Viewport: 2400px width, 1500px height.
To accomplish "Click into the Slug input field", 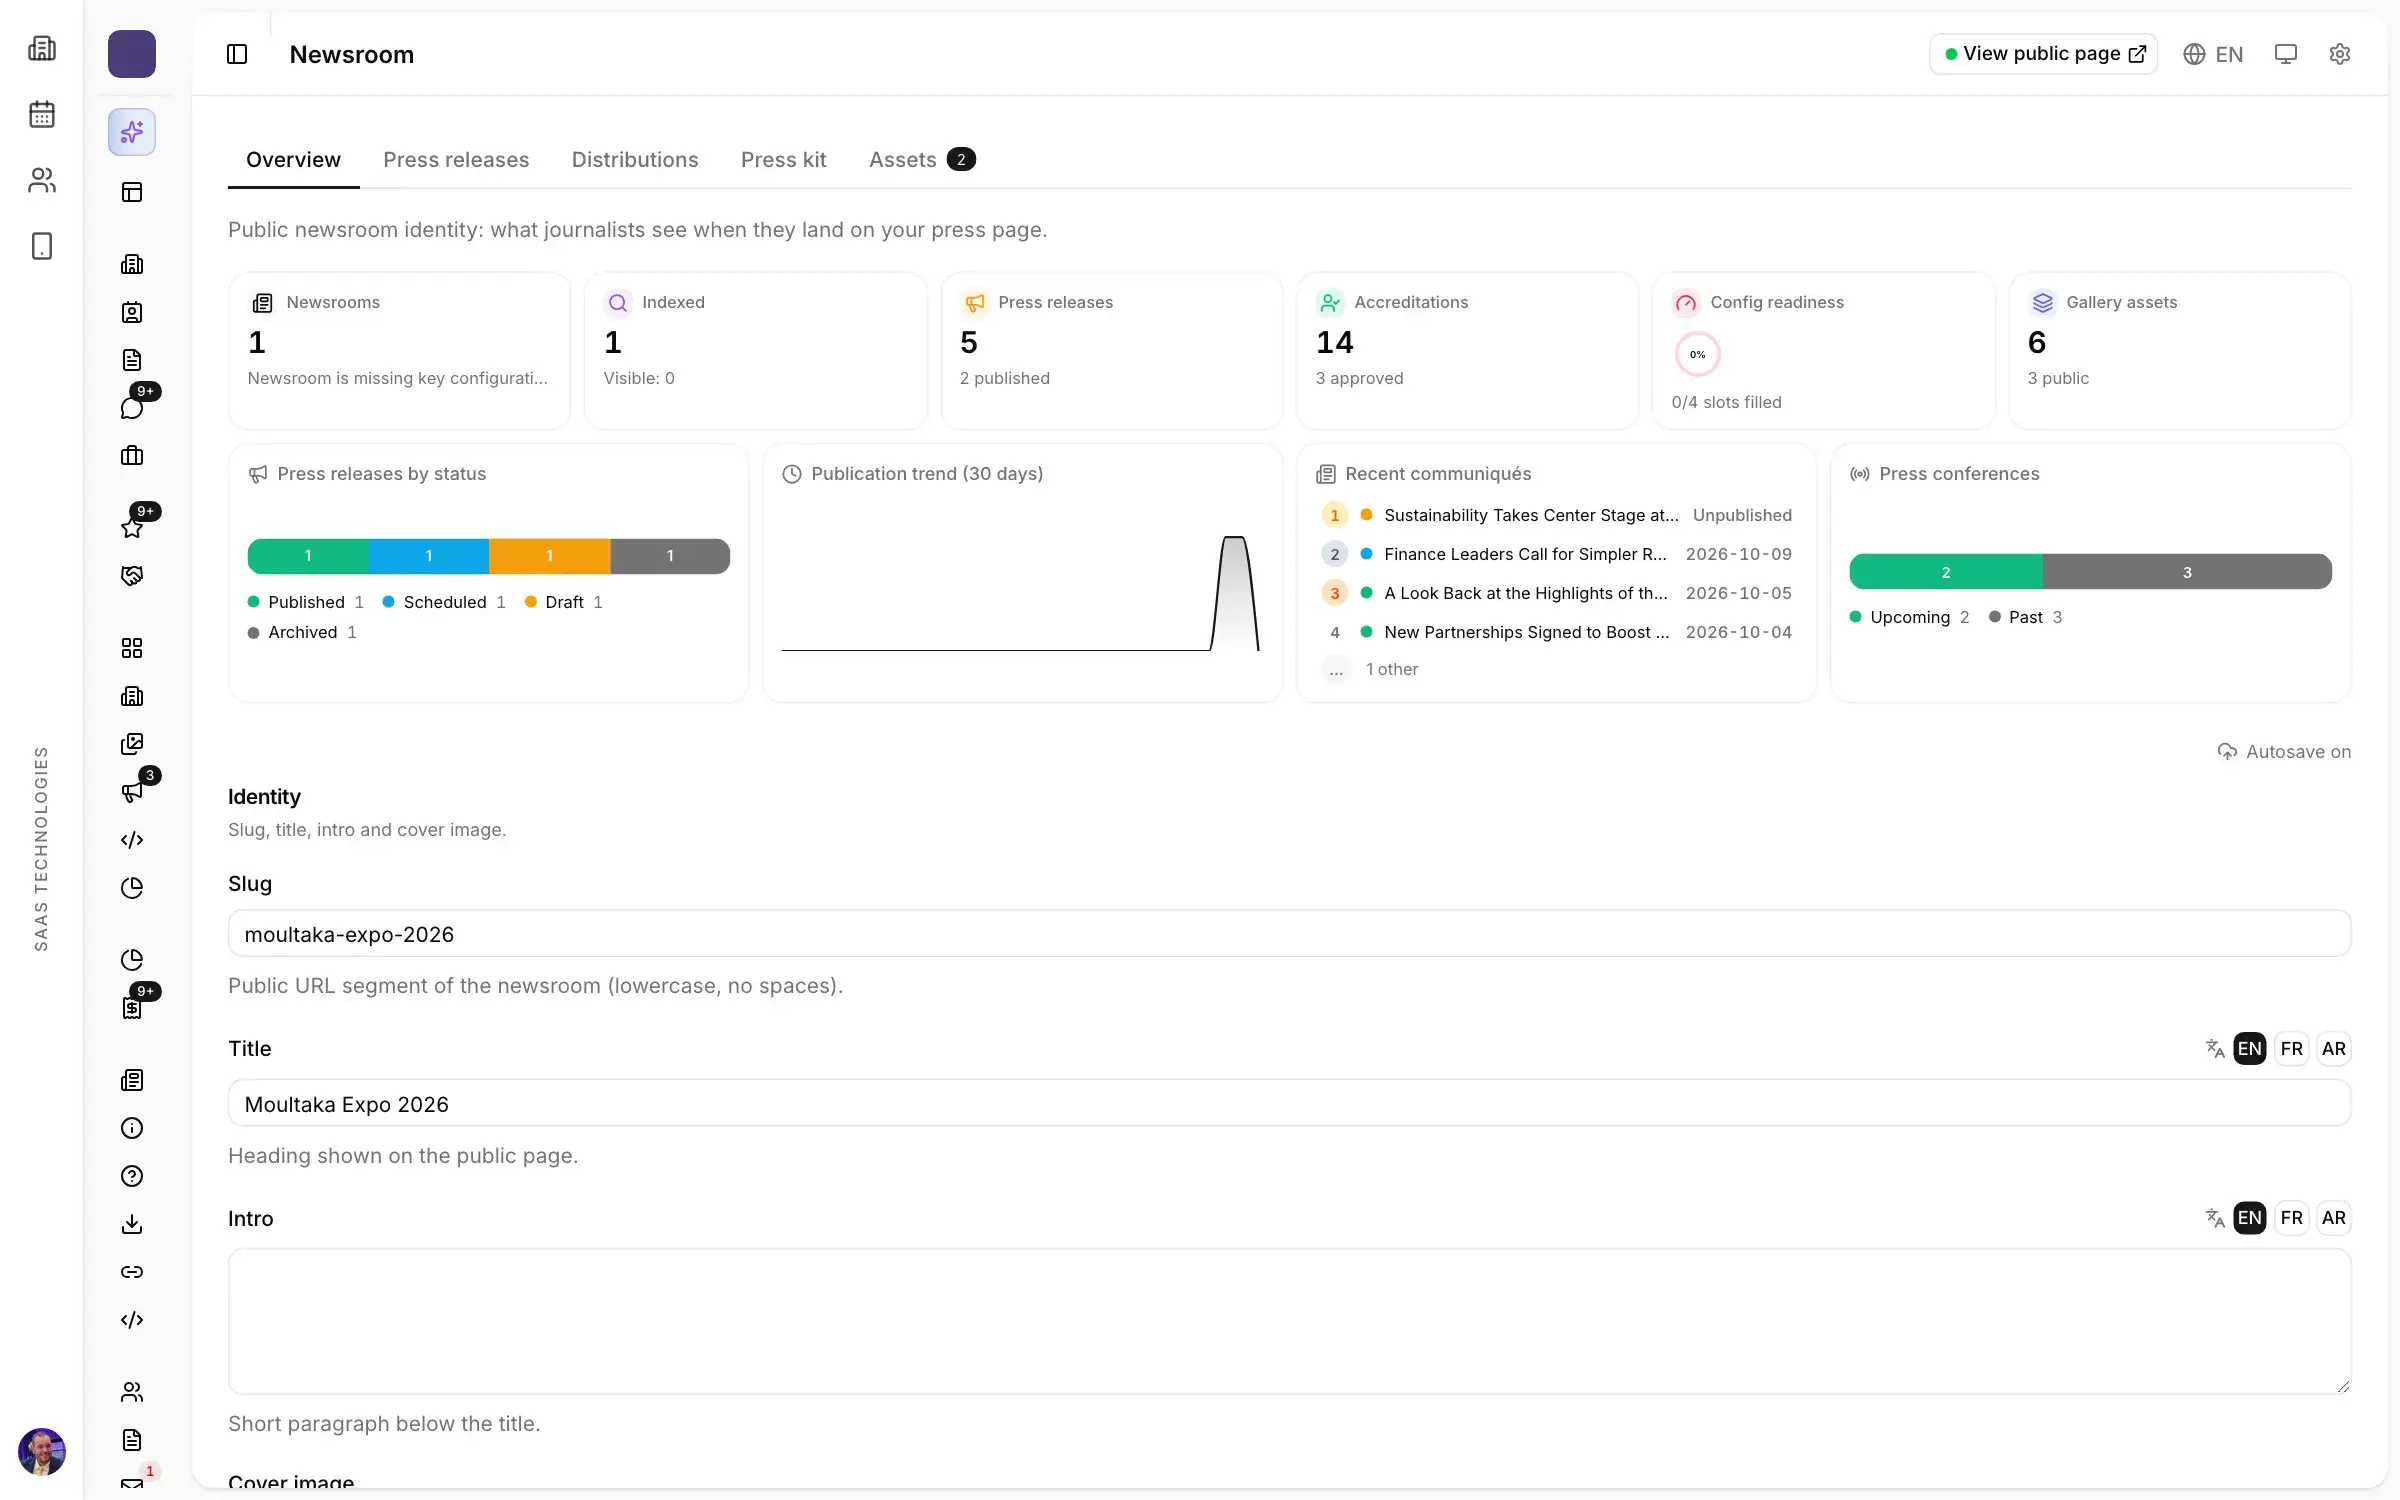I will click(1289, 933).
